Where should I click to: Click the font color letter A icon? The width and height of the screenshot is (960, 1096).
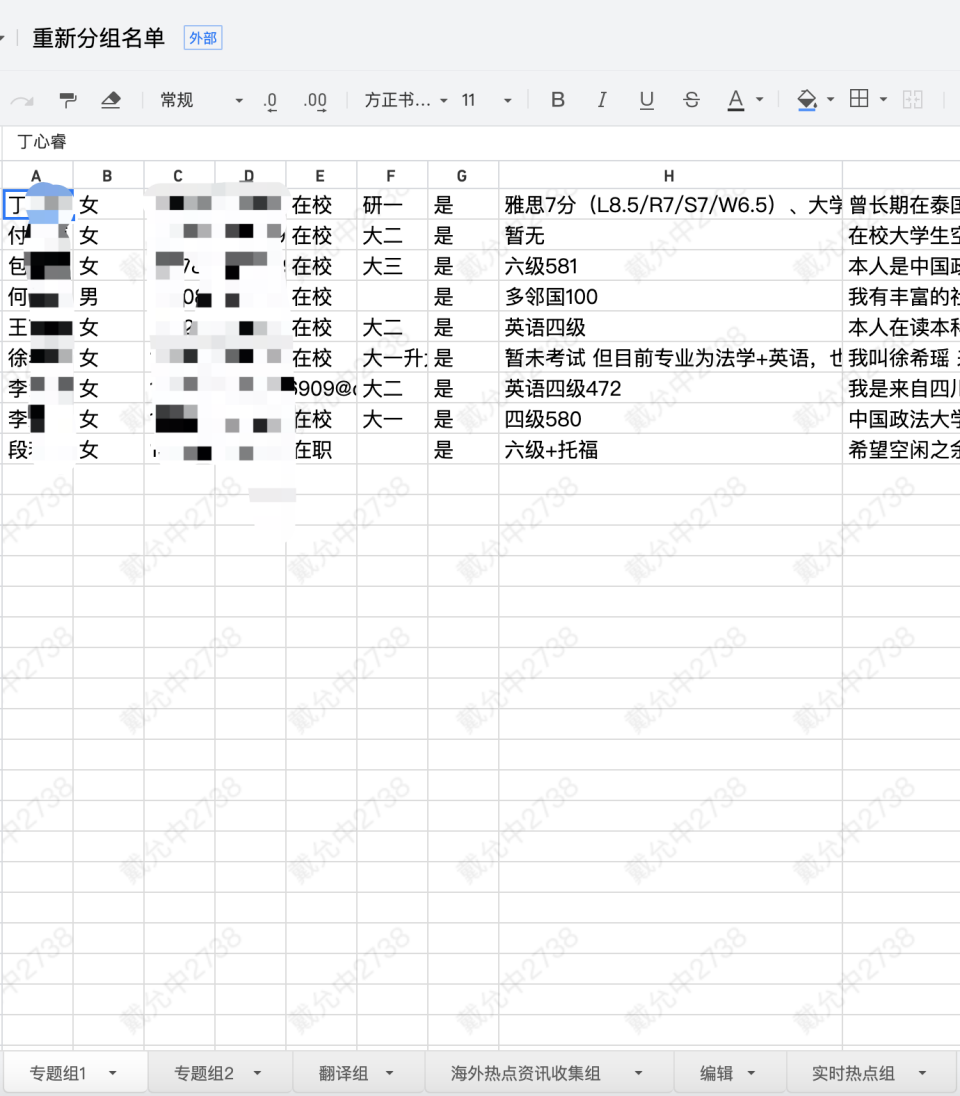(736, 100)
